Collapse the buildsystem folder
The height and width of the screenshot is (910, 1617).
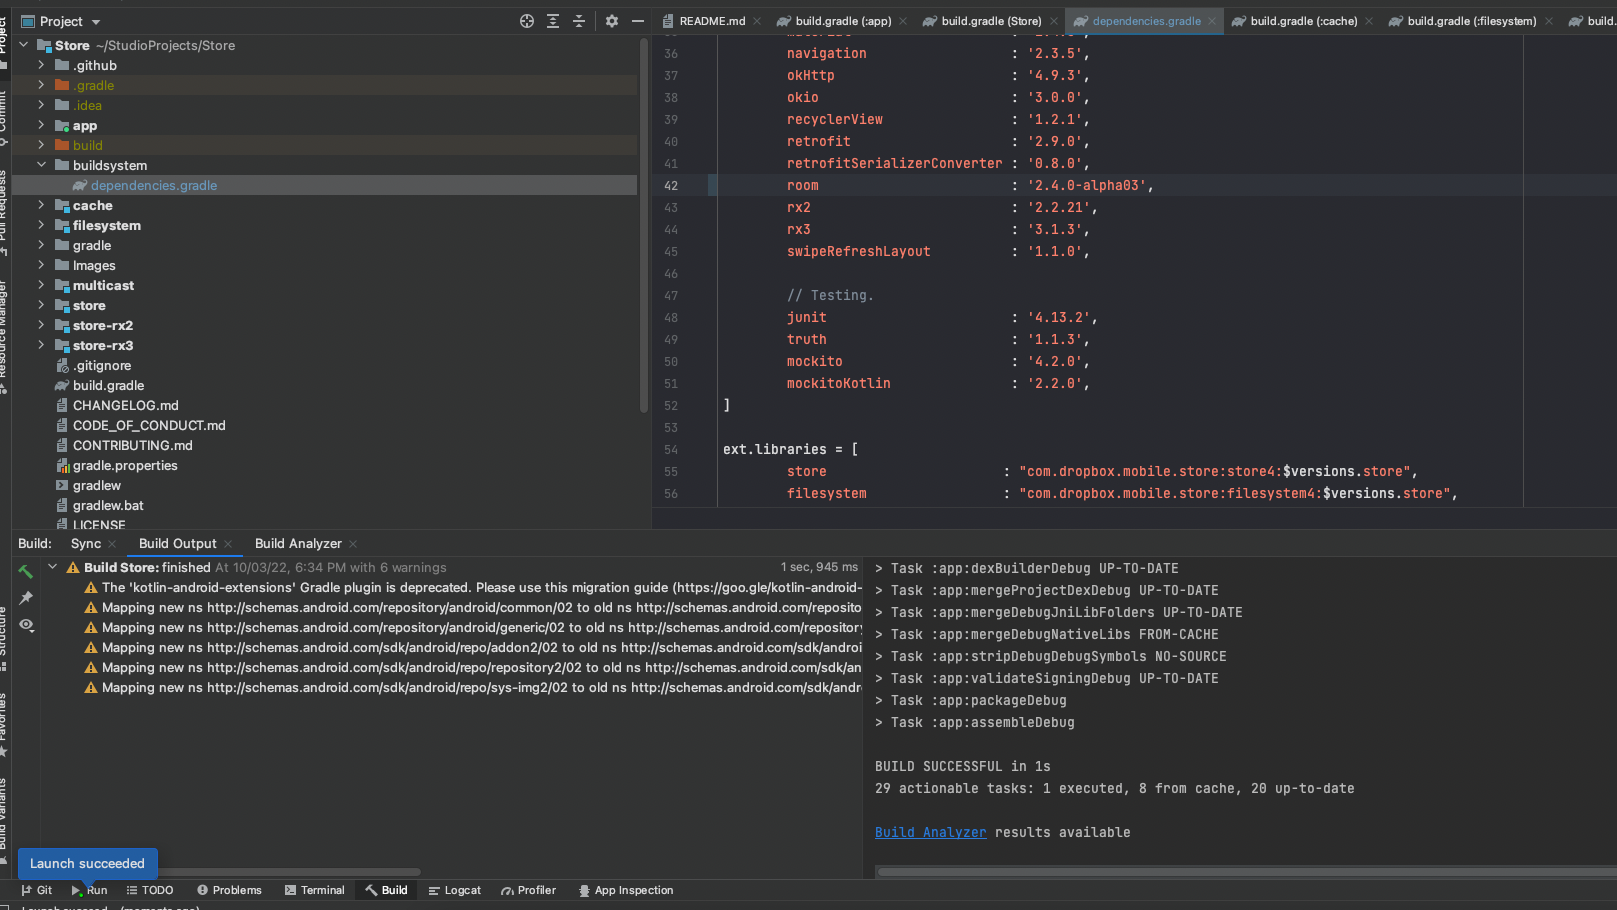[x=42, y=165]
